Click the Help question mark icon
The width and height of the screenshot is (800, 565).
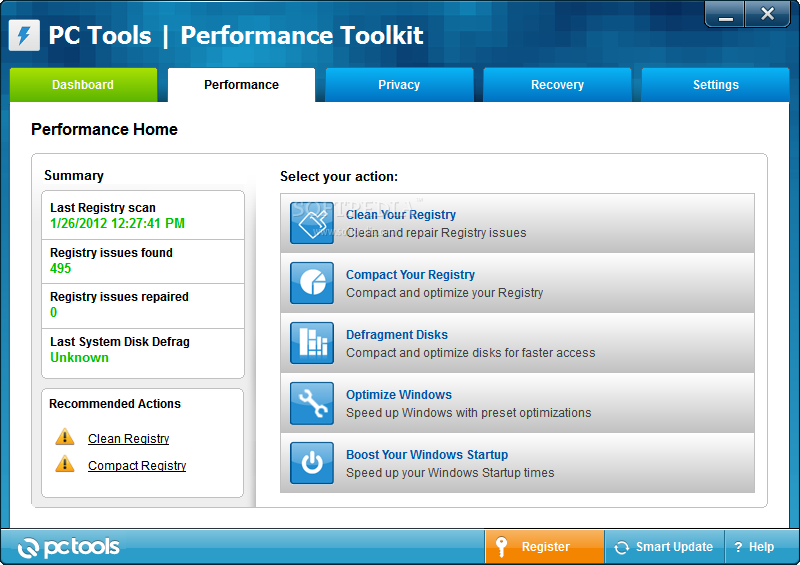738,547
